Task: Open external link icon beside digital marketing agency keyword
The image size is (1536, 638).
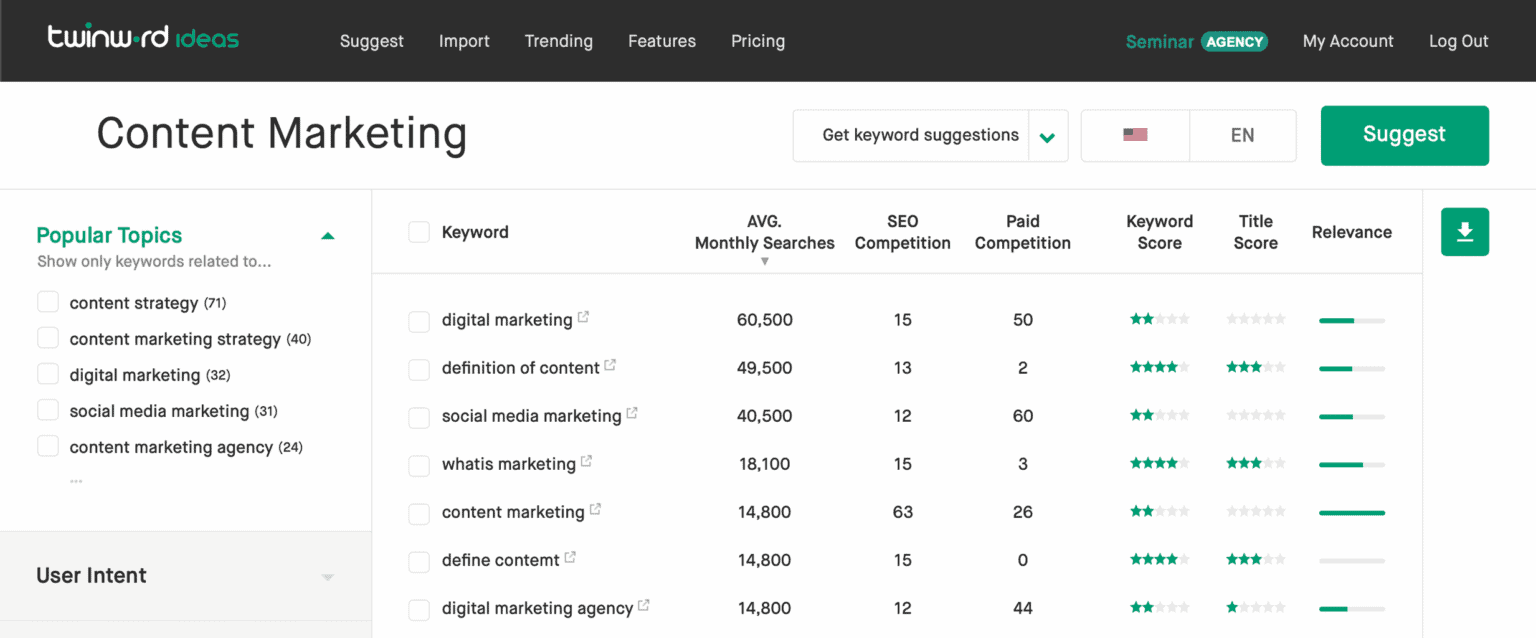Action: [644, 605]
